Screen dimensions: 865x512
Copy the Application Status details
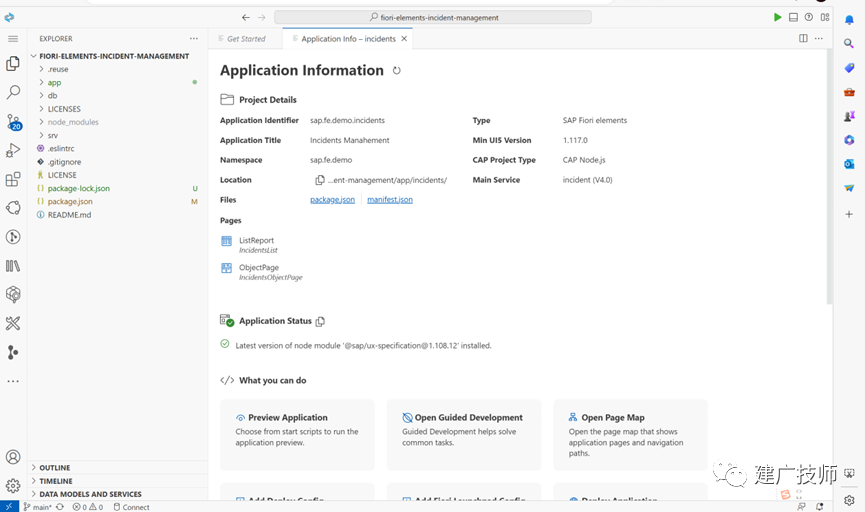[321, 321]
